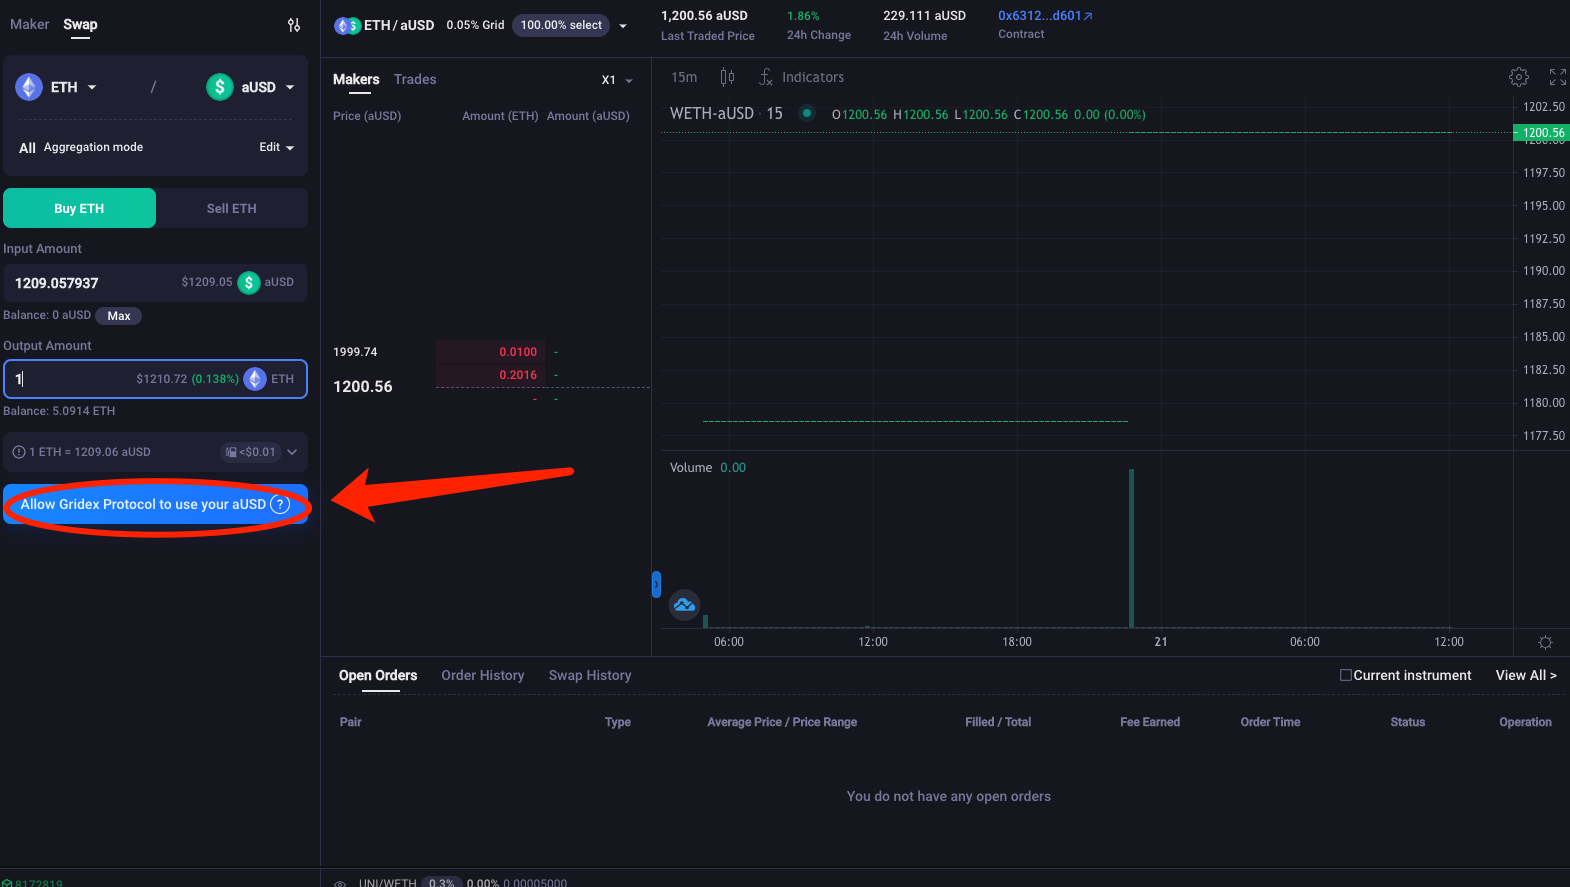Switch to the Trades tab
Screen dimensions: 1570x887
click(x=415, y=79)
